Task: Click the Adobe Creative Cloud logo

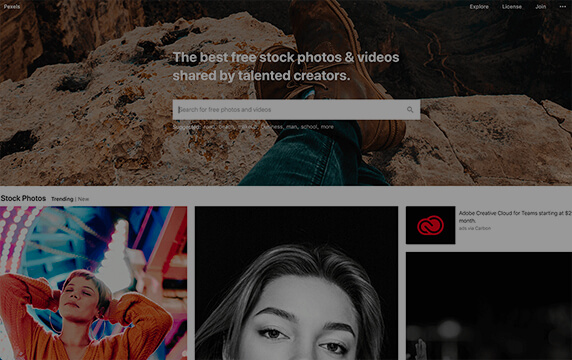Action: 430,225
